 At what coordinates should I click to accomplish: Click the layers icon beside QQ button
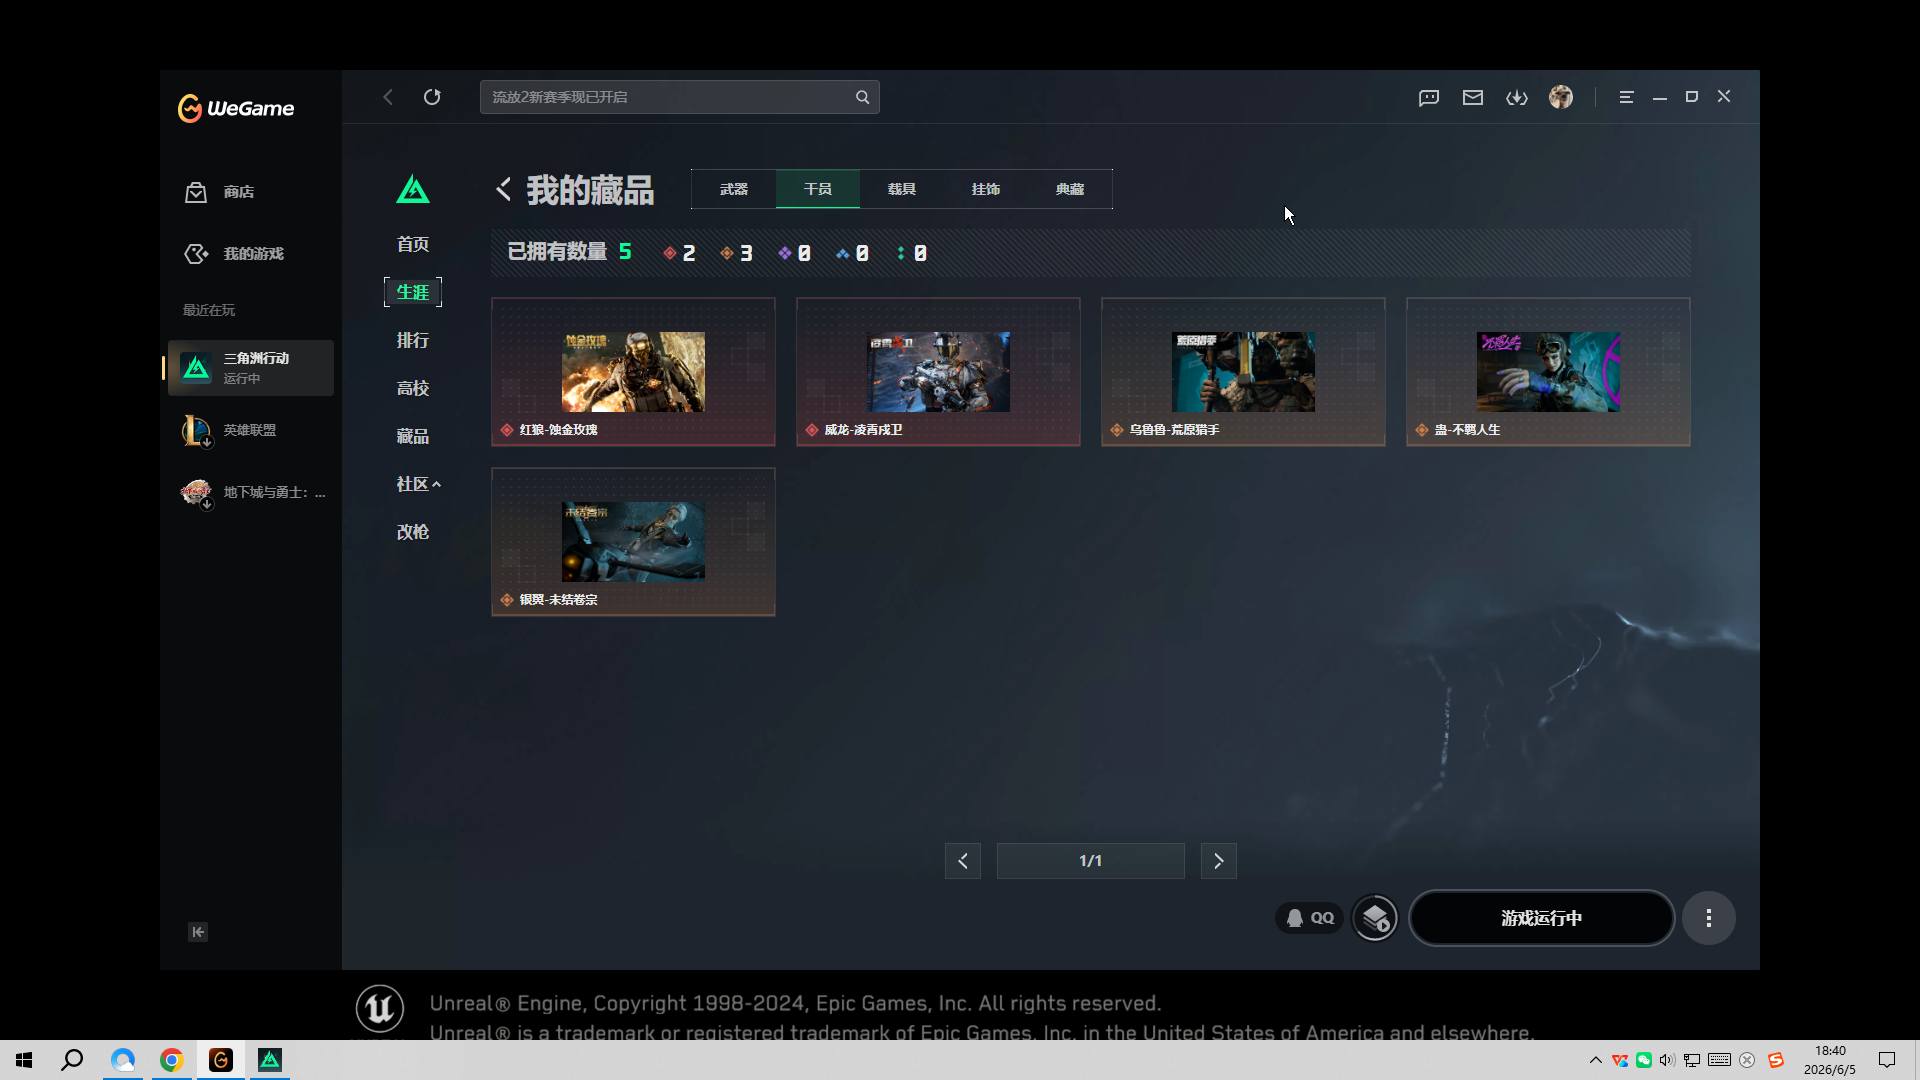click(x=1375, y=918)
